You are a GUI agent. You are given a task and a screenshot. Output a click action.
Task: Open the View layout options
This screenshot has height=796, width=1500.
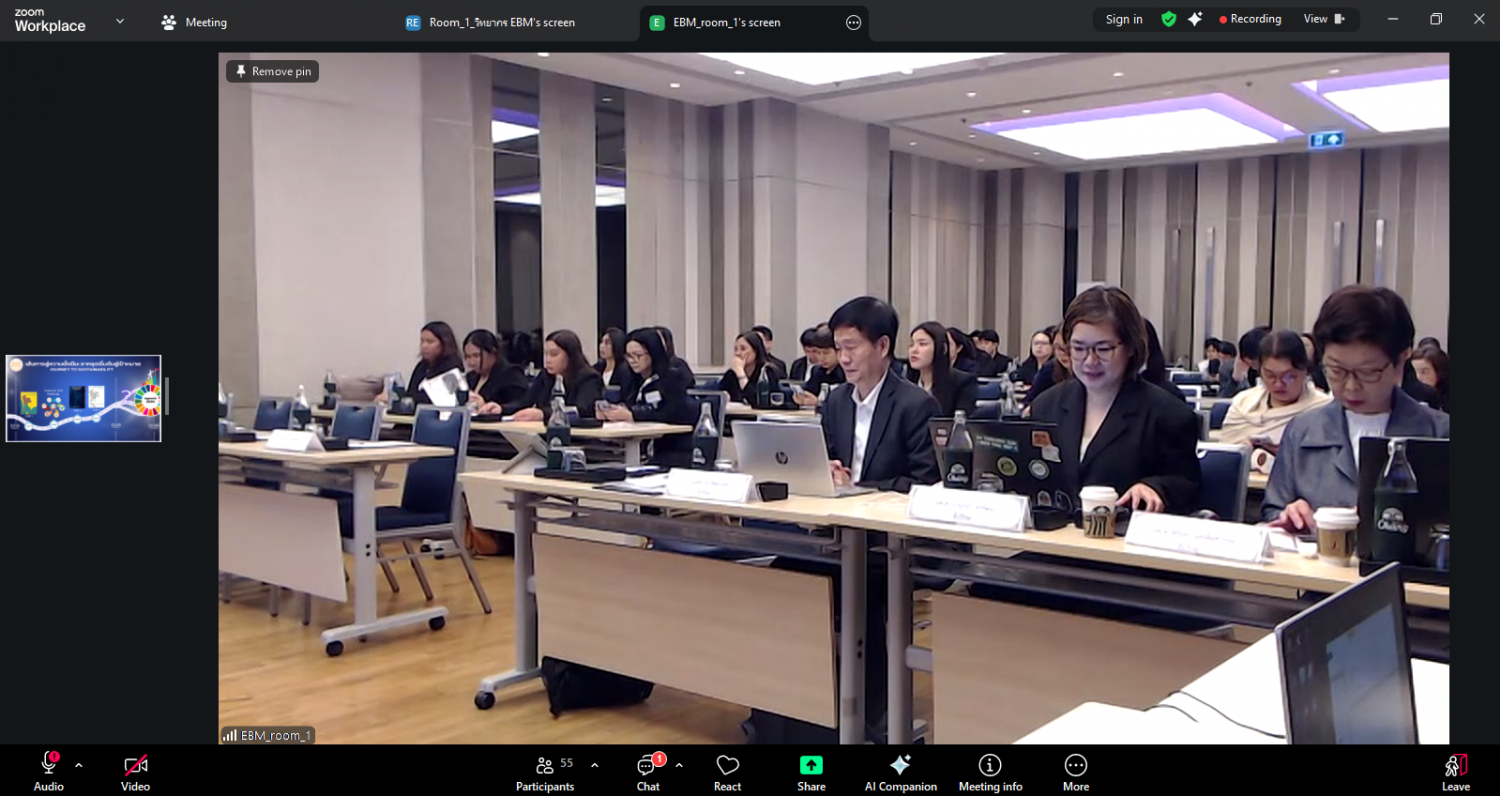click(1324, 19)
